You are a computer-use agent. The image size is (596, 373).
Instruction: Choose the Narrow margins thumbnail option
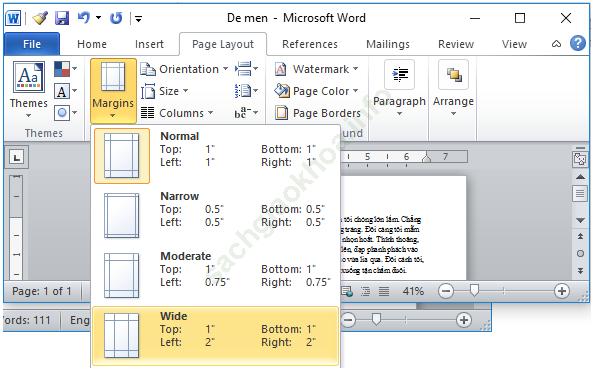pyautogui.click(x=122, y=216)
